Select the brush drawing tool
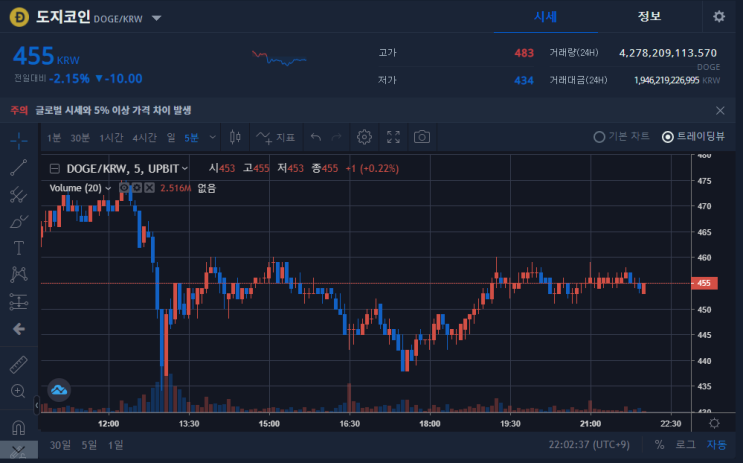The height and width of the screenshot is (463, 743). point(18,221)
